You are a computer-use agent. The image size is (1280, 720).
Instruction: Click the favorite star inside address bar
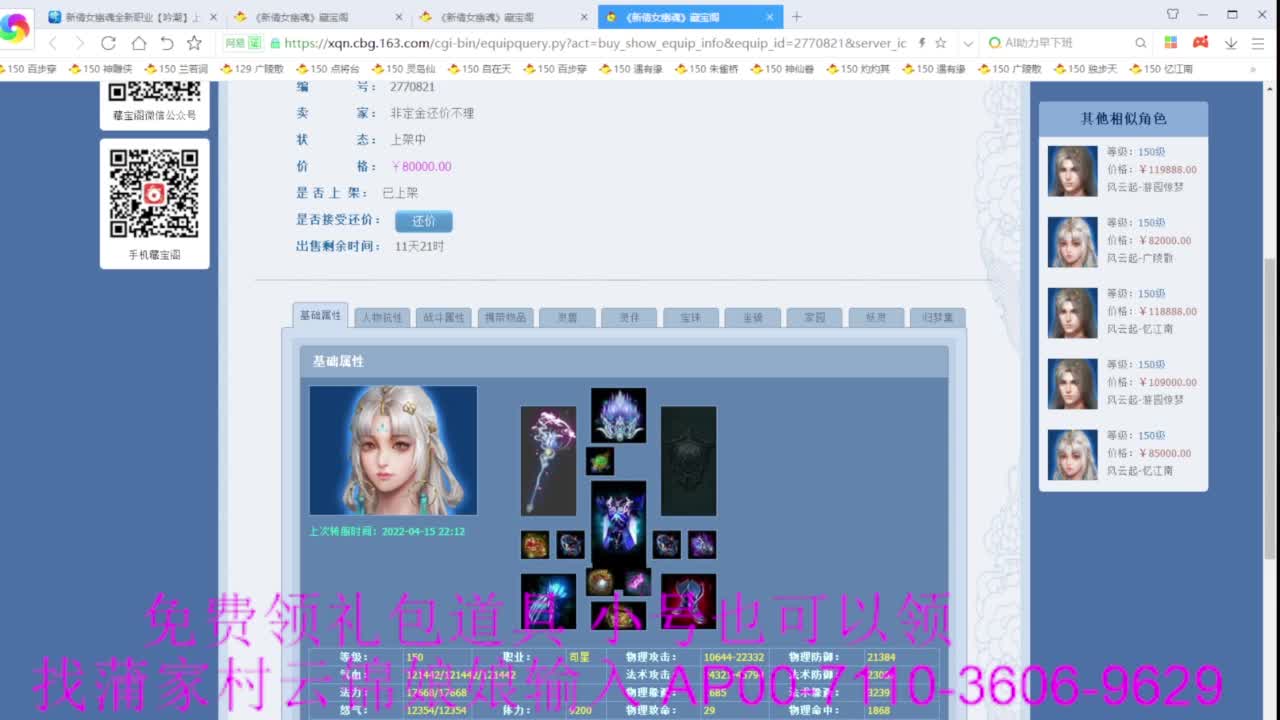tap(941, 43)
